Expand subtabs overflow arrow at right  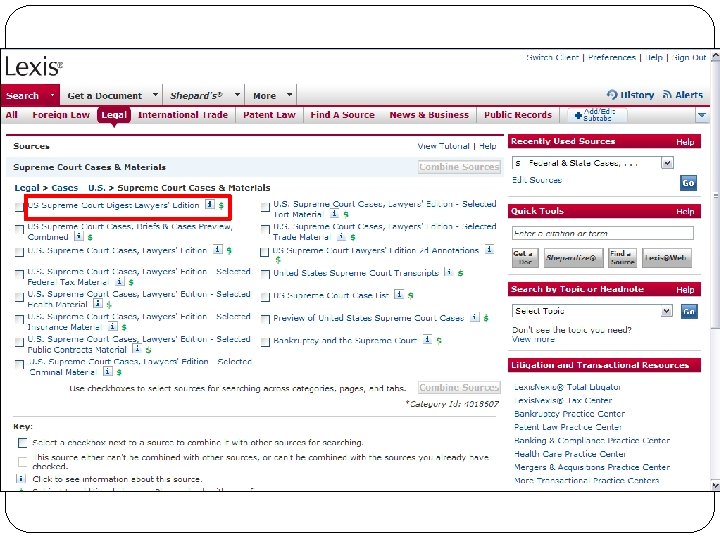click(x=701, y=115)
